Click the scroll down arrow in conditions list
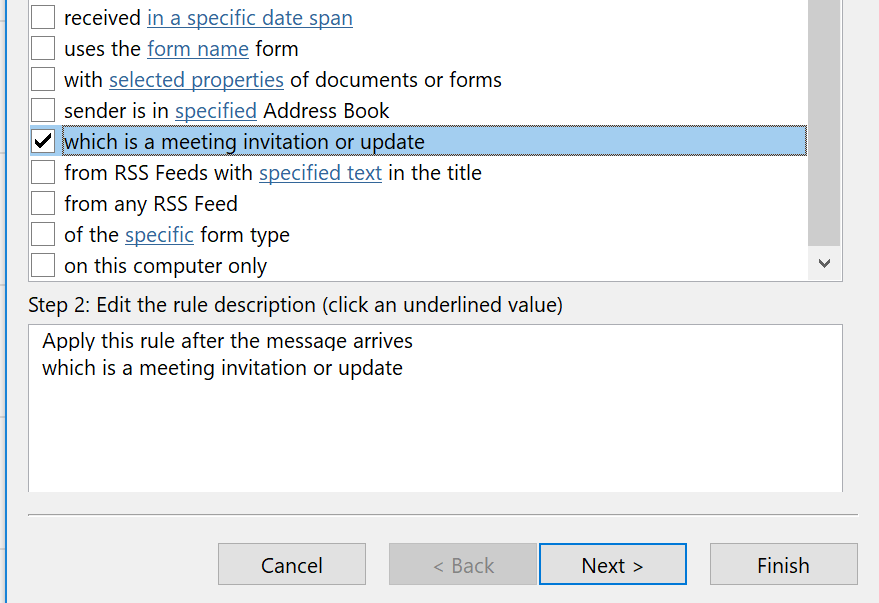The image size is (879, 603). click(824, 263)
